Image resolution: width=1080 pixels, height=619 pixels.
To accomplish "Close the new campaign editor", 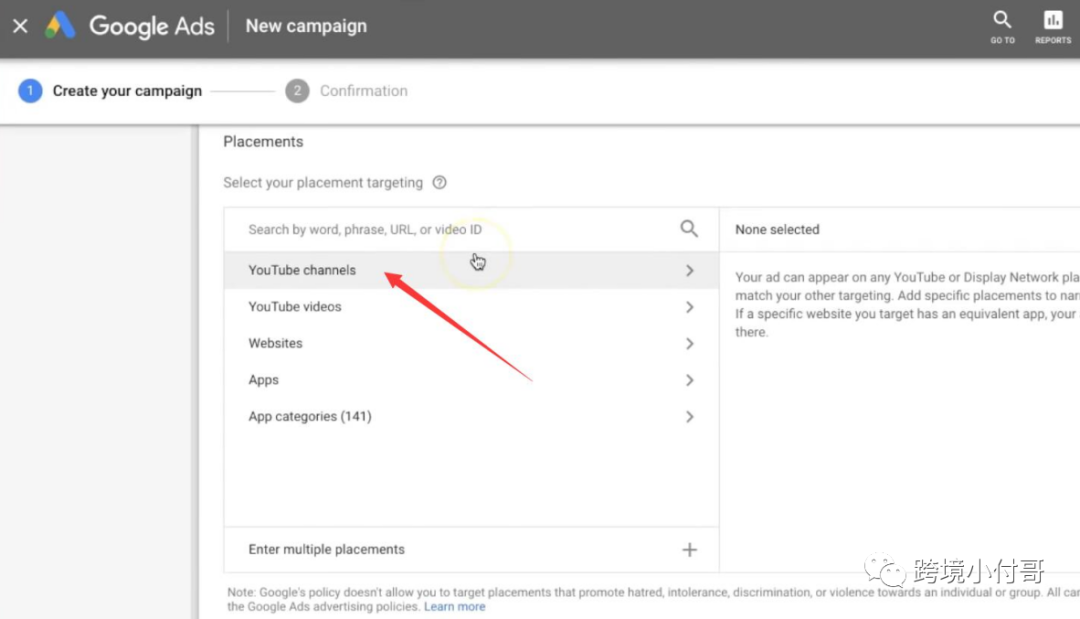I will click(x=20, y=26).
